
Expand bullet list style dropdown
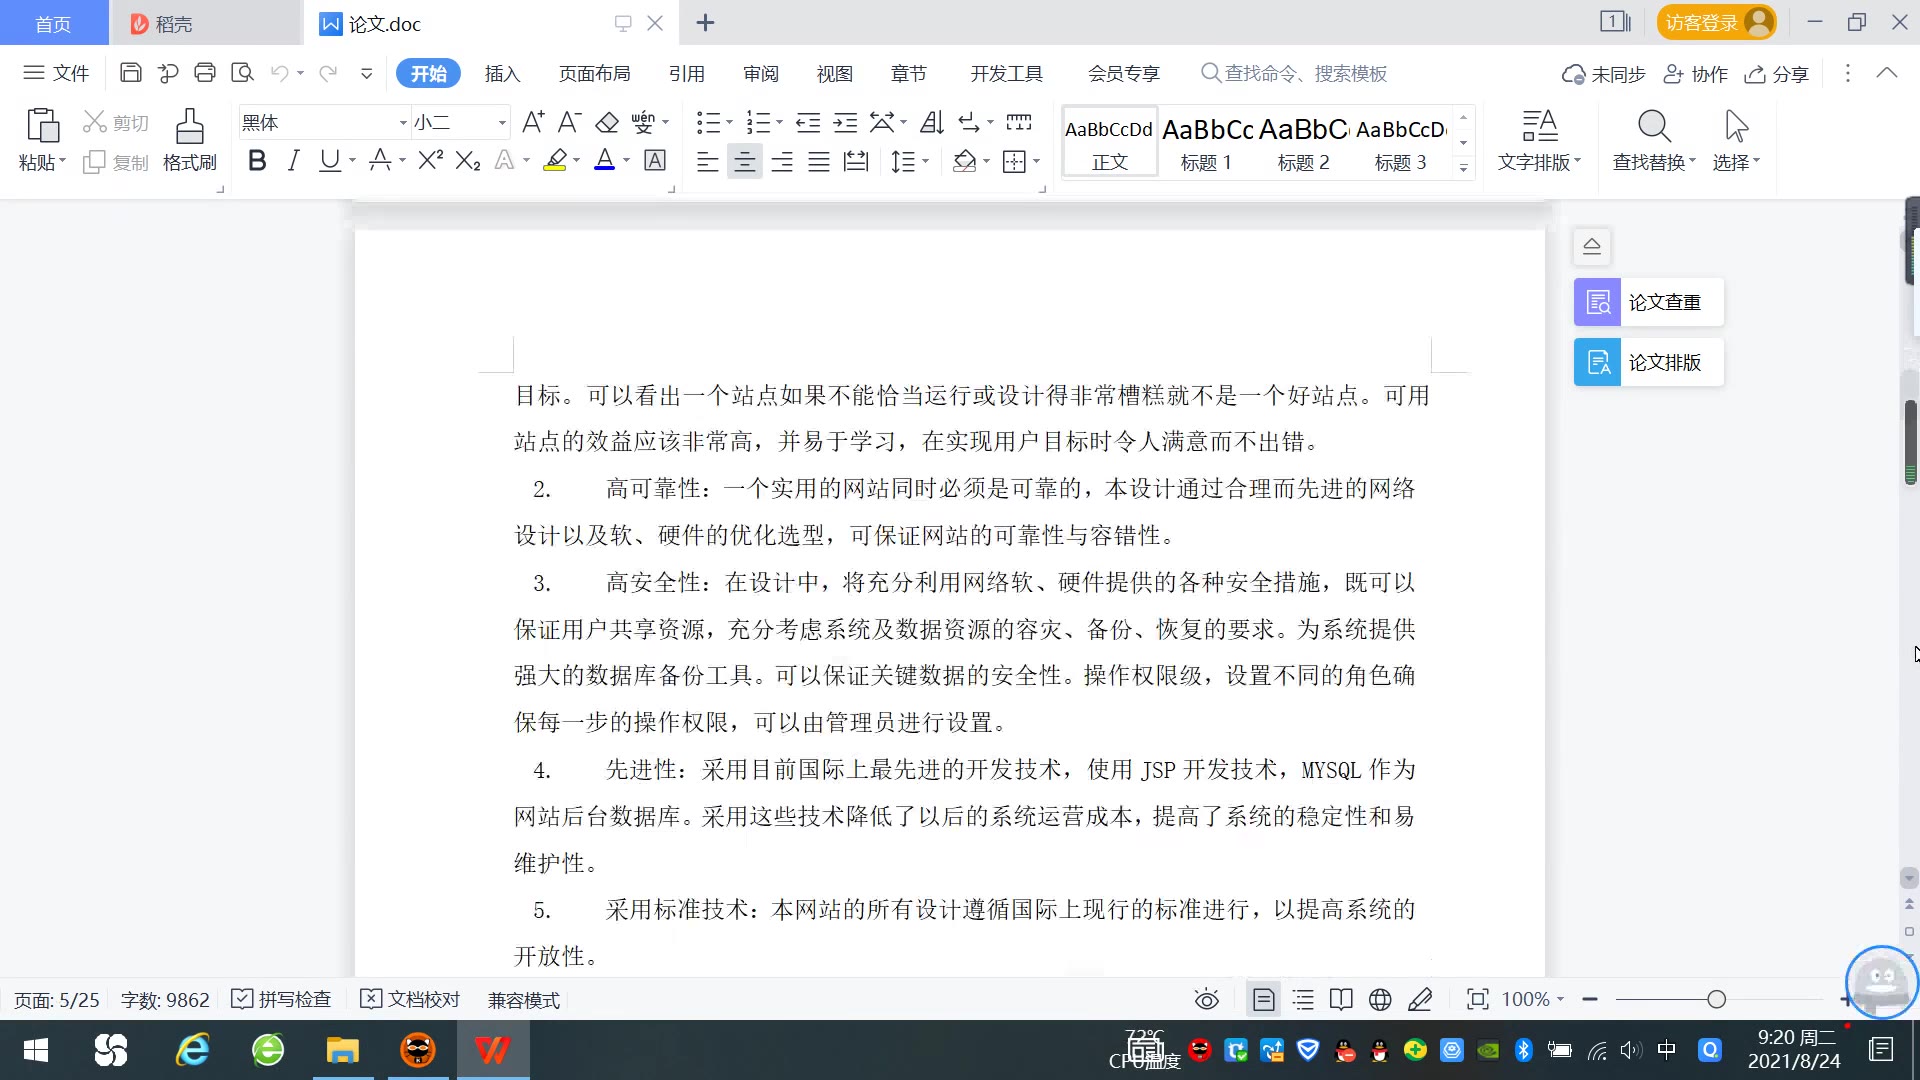[730, 123]
